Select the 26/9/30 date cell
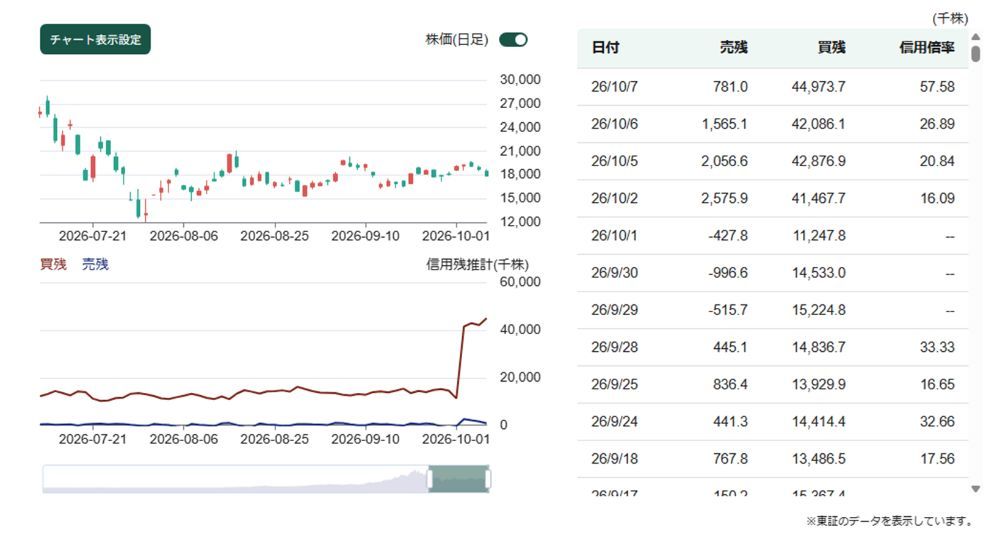Screen dimensions: 1000x540 [x=614, y=273]
